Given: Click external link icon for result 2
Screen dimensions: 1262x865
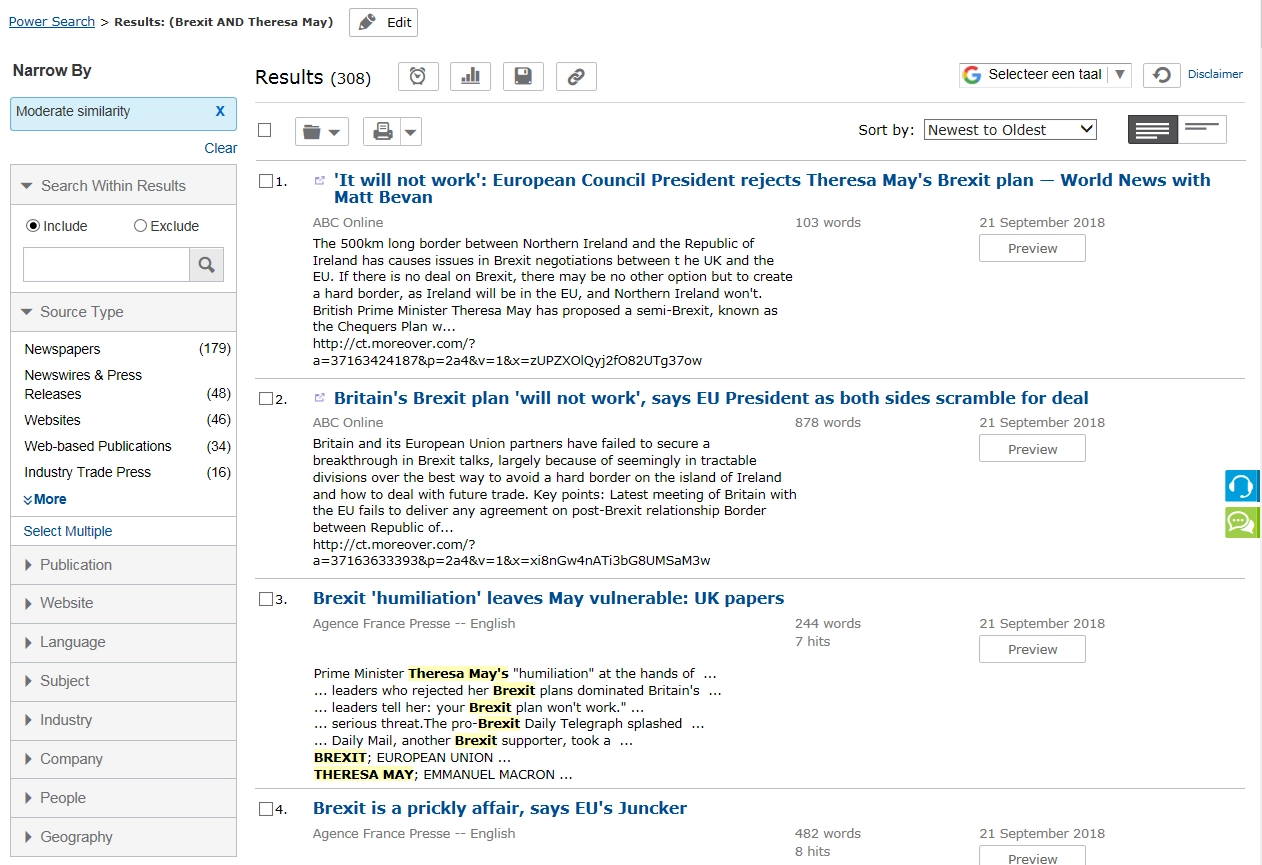Looking at the screenshot, I should click(x=320, y=398).
